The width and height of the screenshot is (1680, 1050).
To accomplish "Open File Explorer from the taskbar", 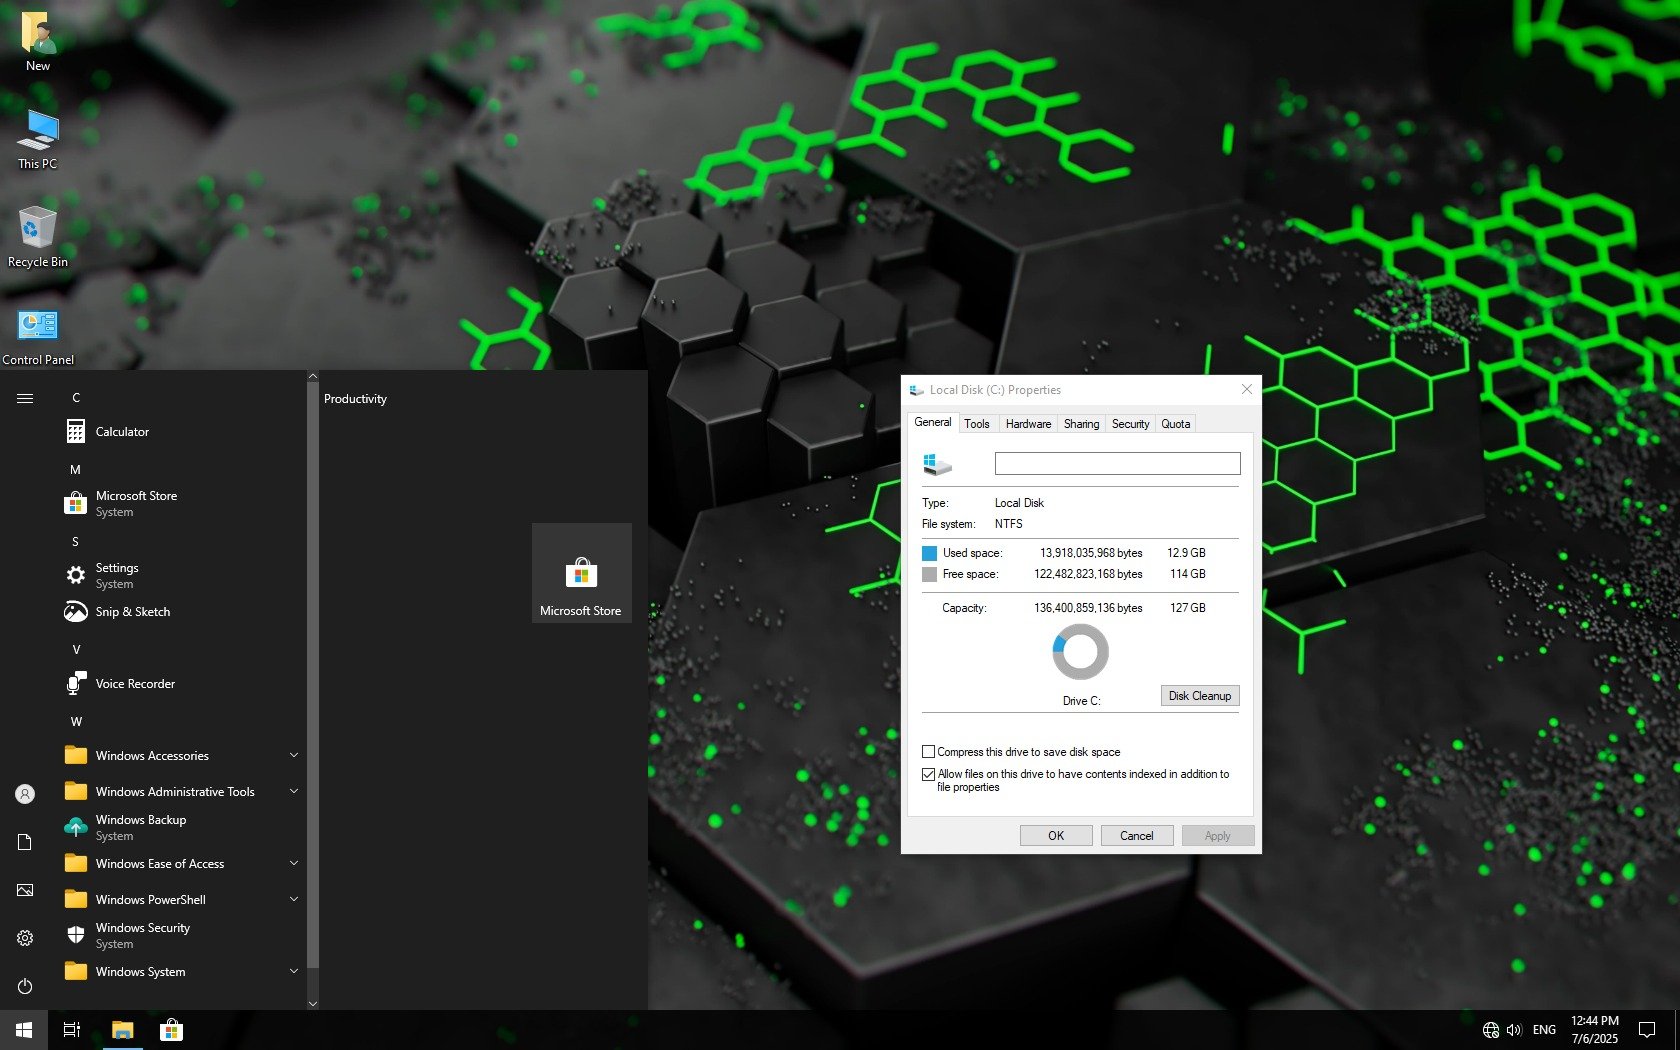I will (x=122, y=1029).
